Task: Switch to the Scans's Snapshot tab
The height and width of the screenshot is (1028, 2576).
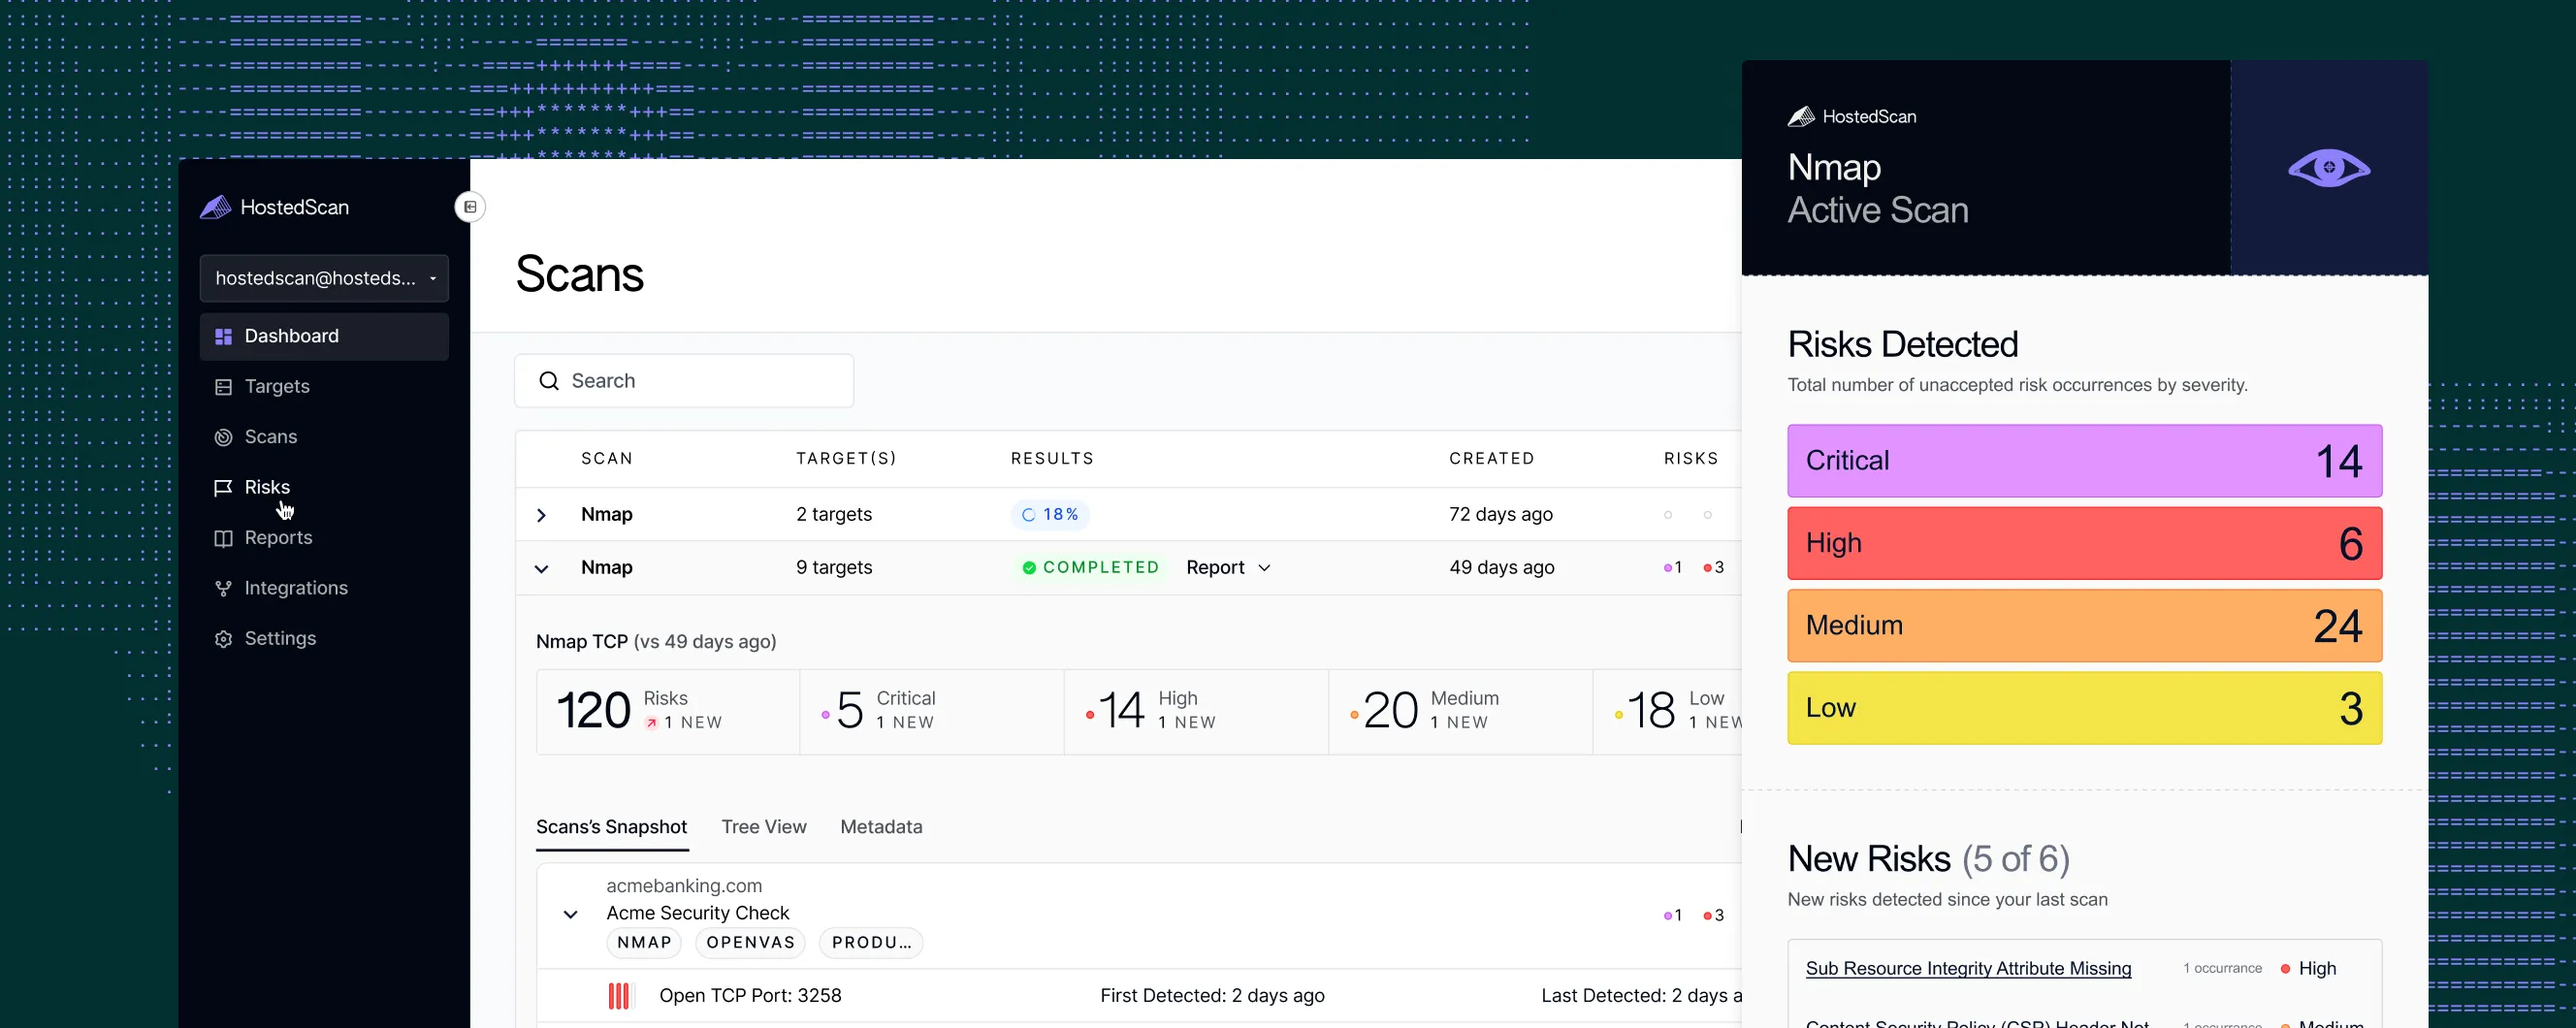Action: coord(612,827)
